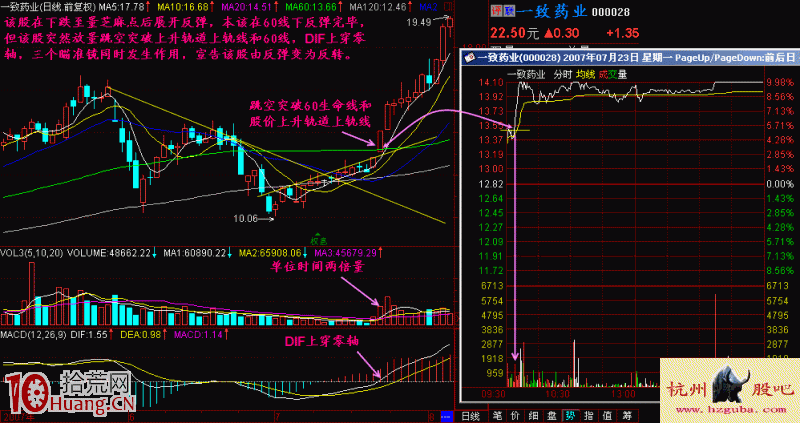Screen dimensions: 800x423
Task: Click the 12.82 baseline price label
Action: point(492,184)
